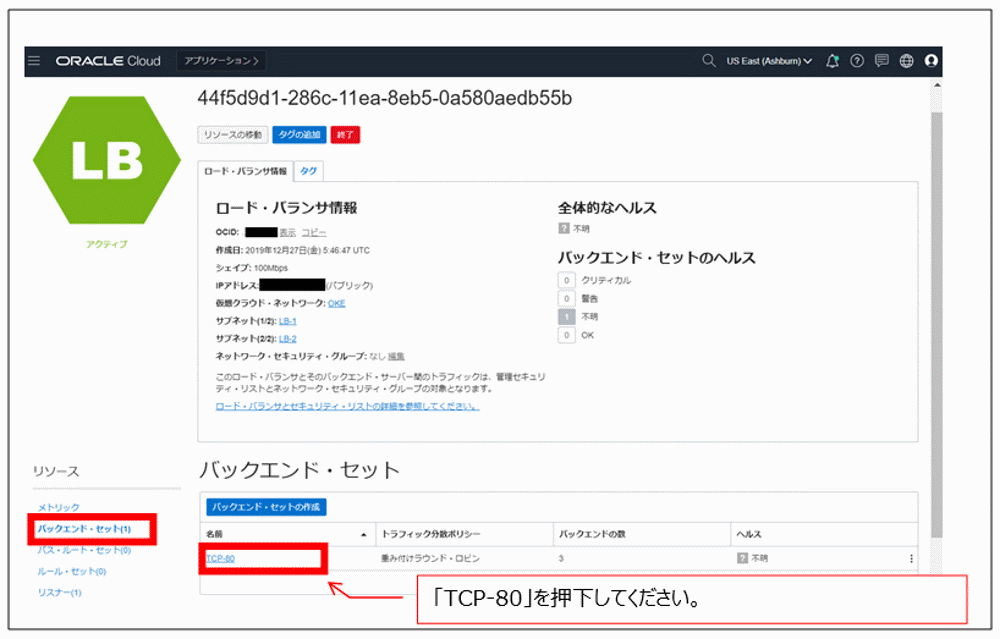Click the language globe icon
1000x639 pixels.
[905, 61]
